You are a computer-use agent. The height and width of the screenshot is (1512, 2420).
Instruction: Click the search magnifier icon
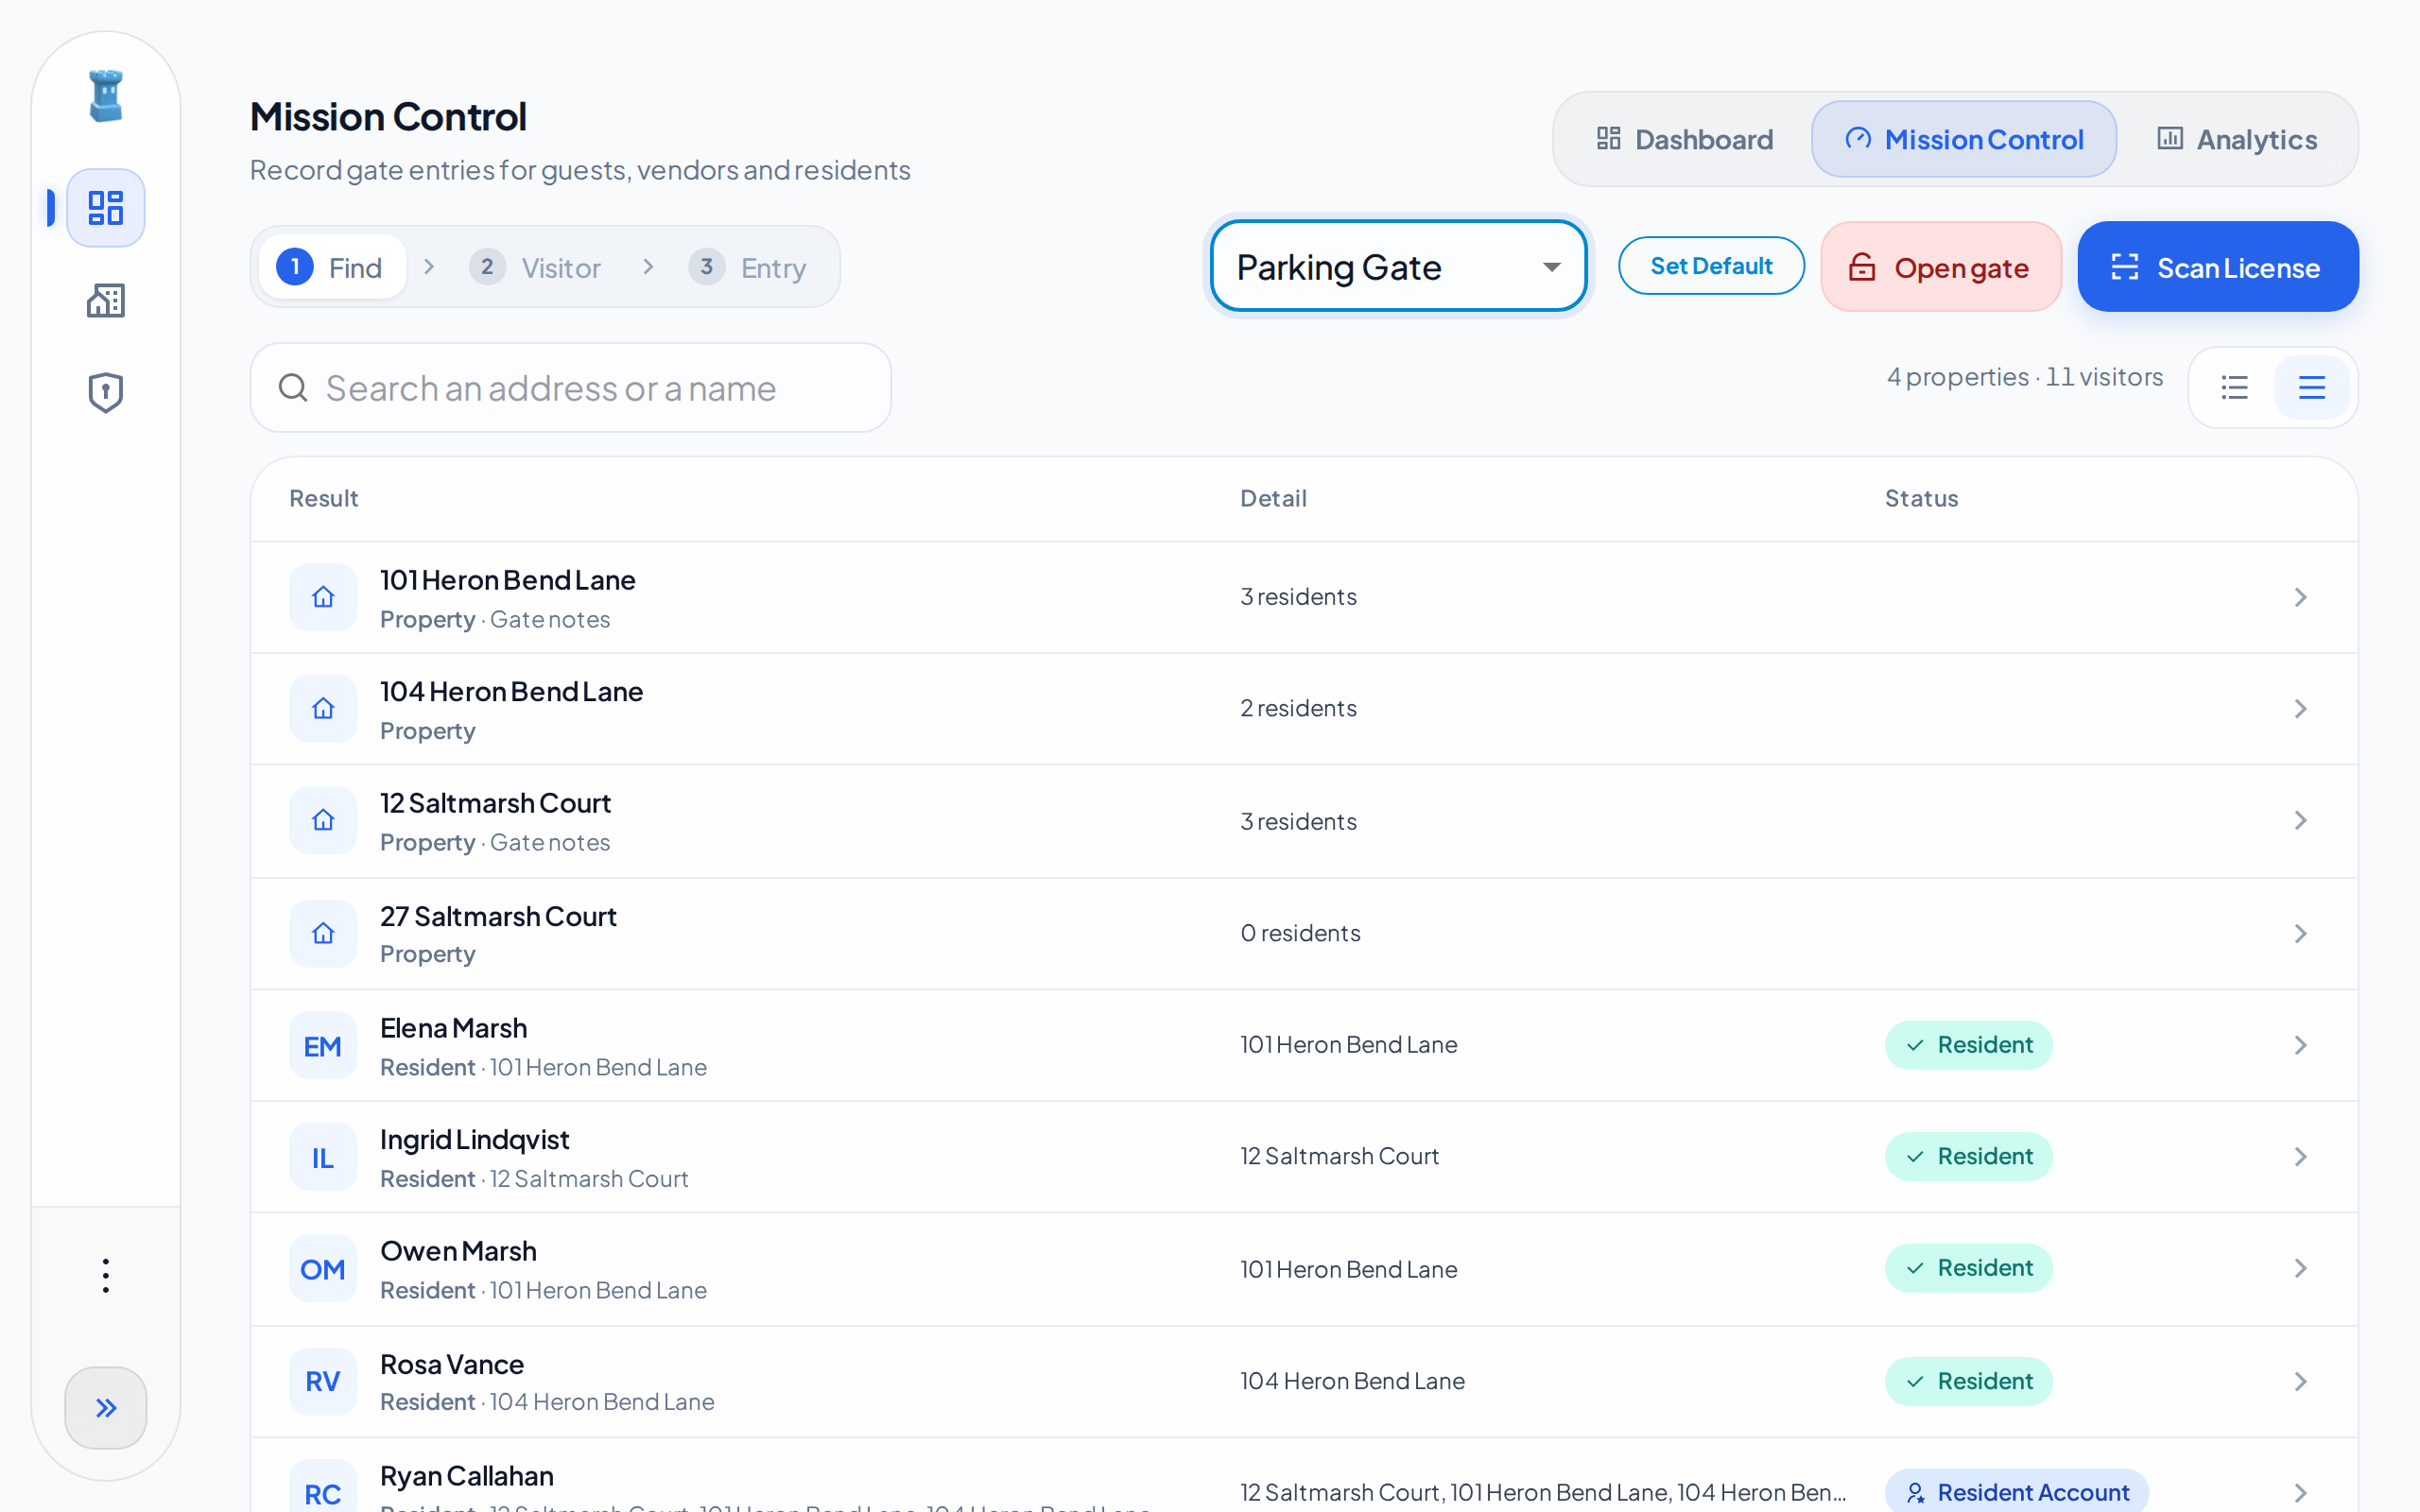[x=293, y=388]
